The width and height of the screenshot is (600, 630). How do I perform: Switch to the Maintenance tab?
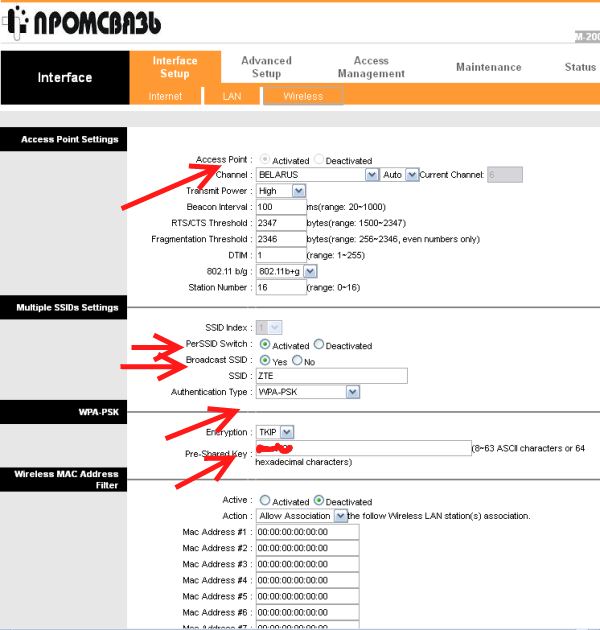click(x=489, y=67)
